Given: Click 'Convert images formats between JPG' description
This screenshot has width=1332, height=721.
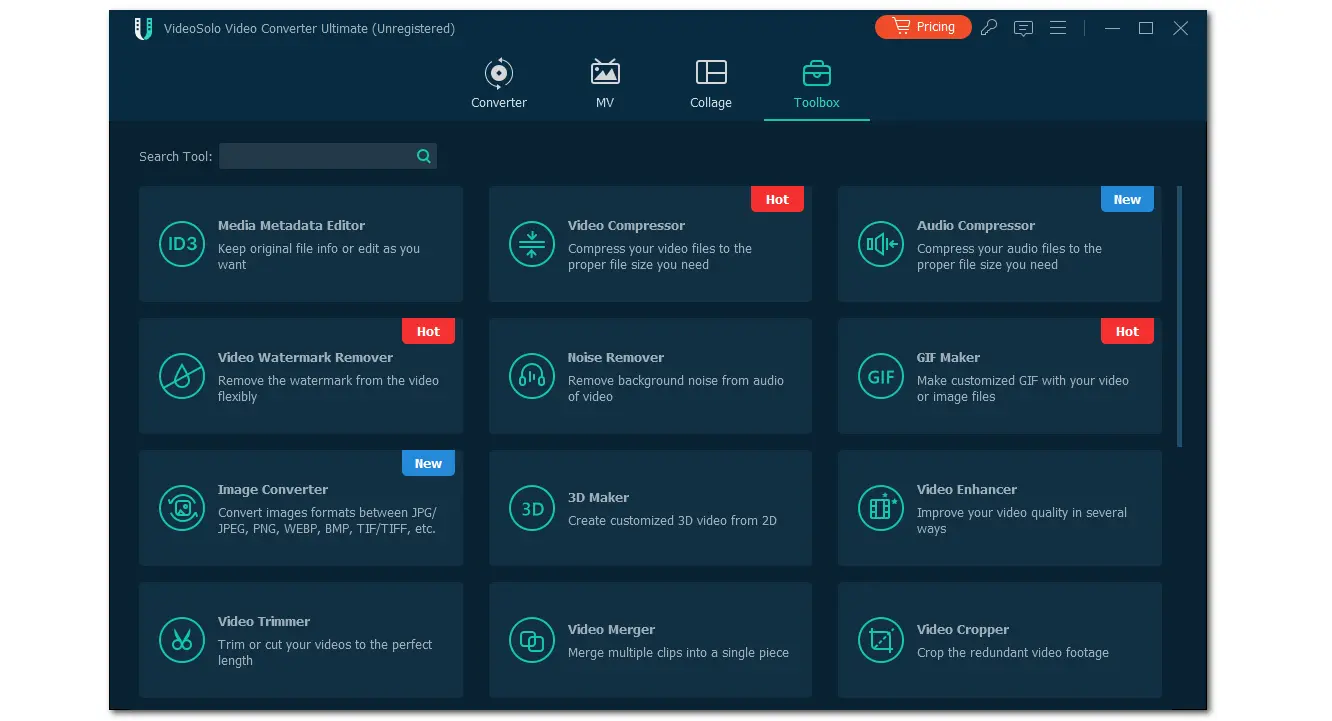Looking at the screenshot, I should (x=327, y=521).
